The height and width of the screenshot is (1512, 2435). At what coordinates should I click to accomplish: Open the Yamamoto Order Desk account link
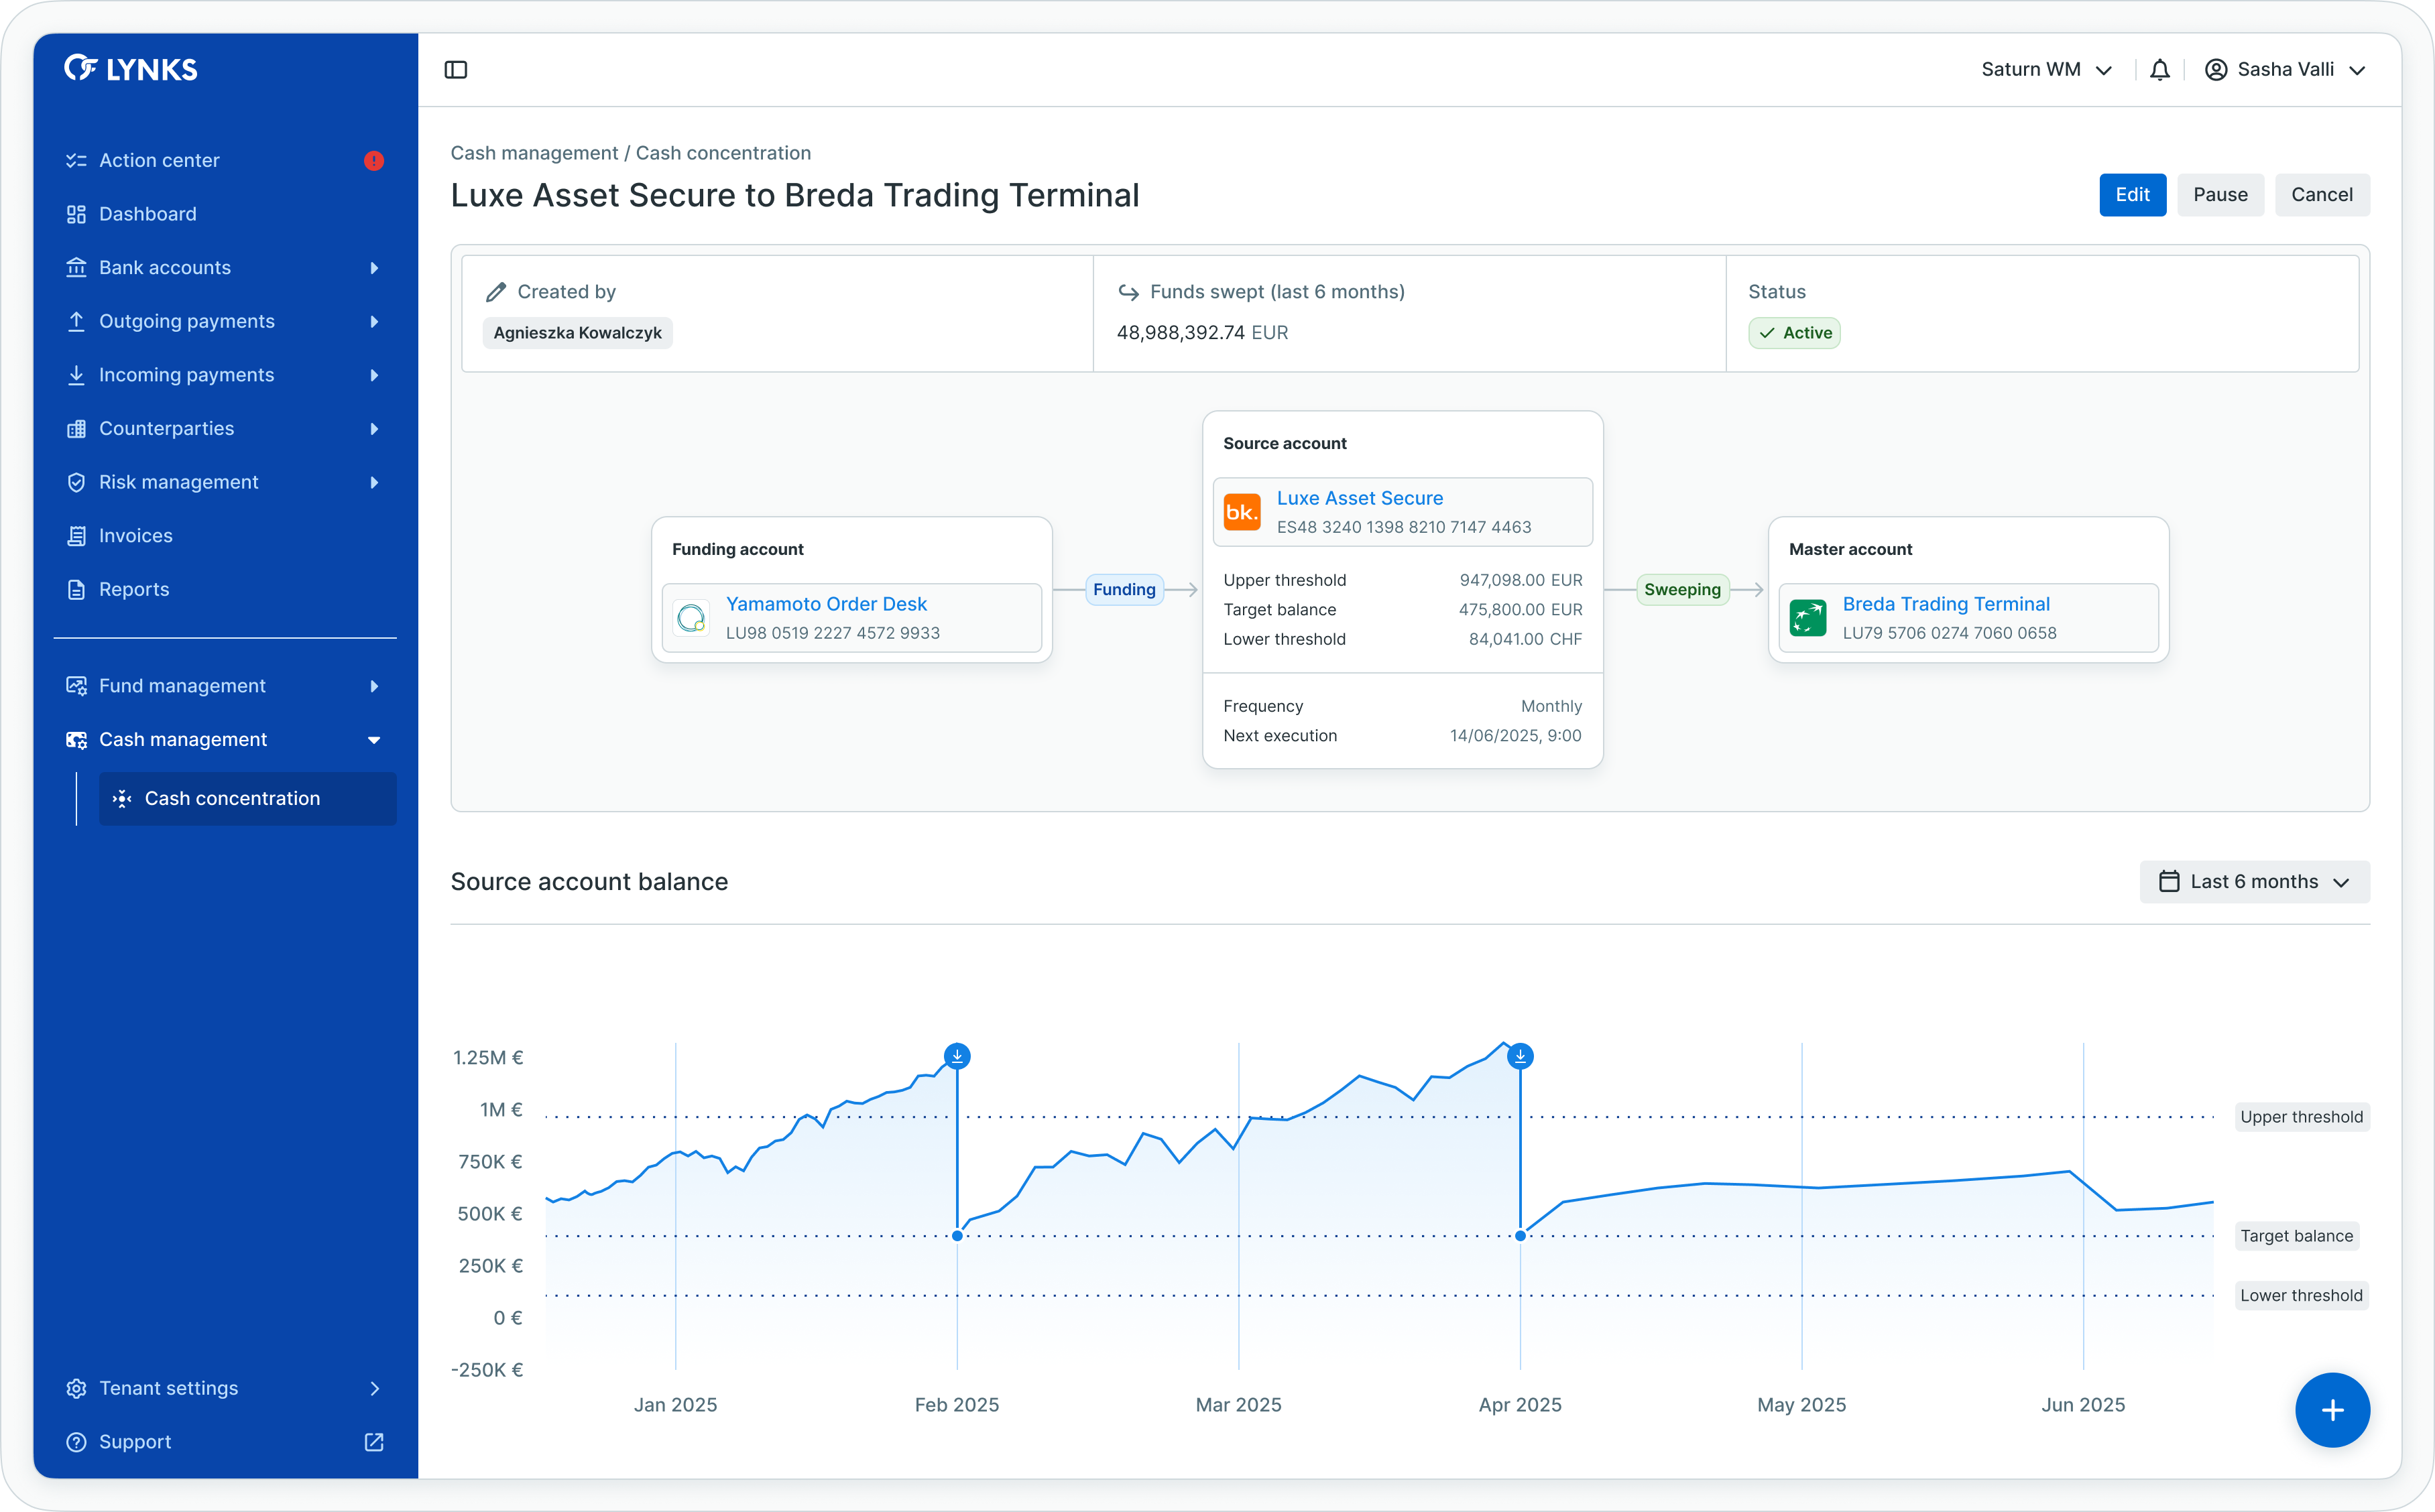[x=826, y=604]
